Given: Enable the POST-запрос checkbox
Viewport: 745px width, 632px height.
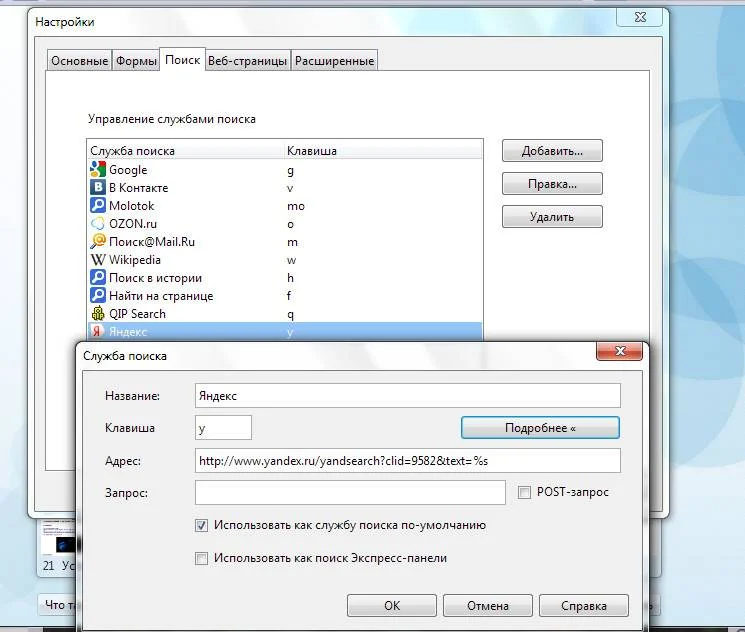Looking at the screenshot, I should click(524, 492).
